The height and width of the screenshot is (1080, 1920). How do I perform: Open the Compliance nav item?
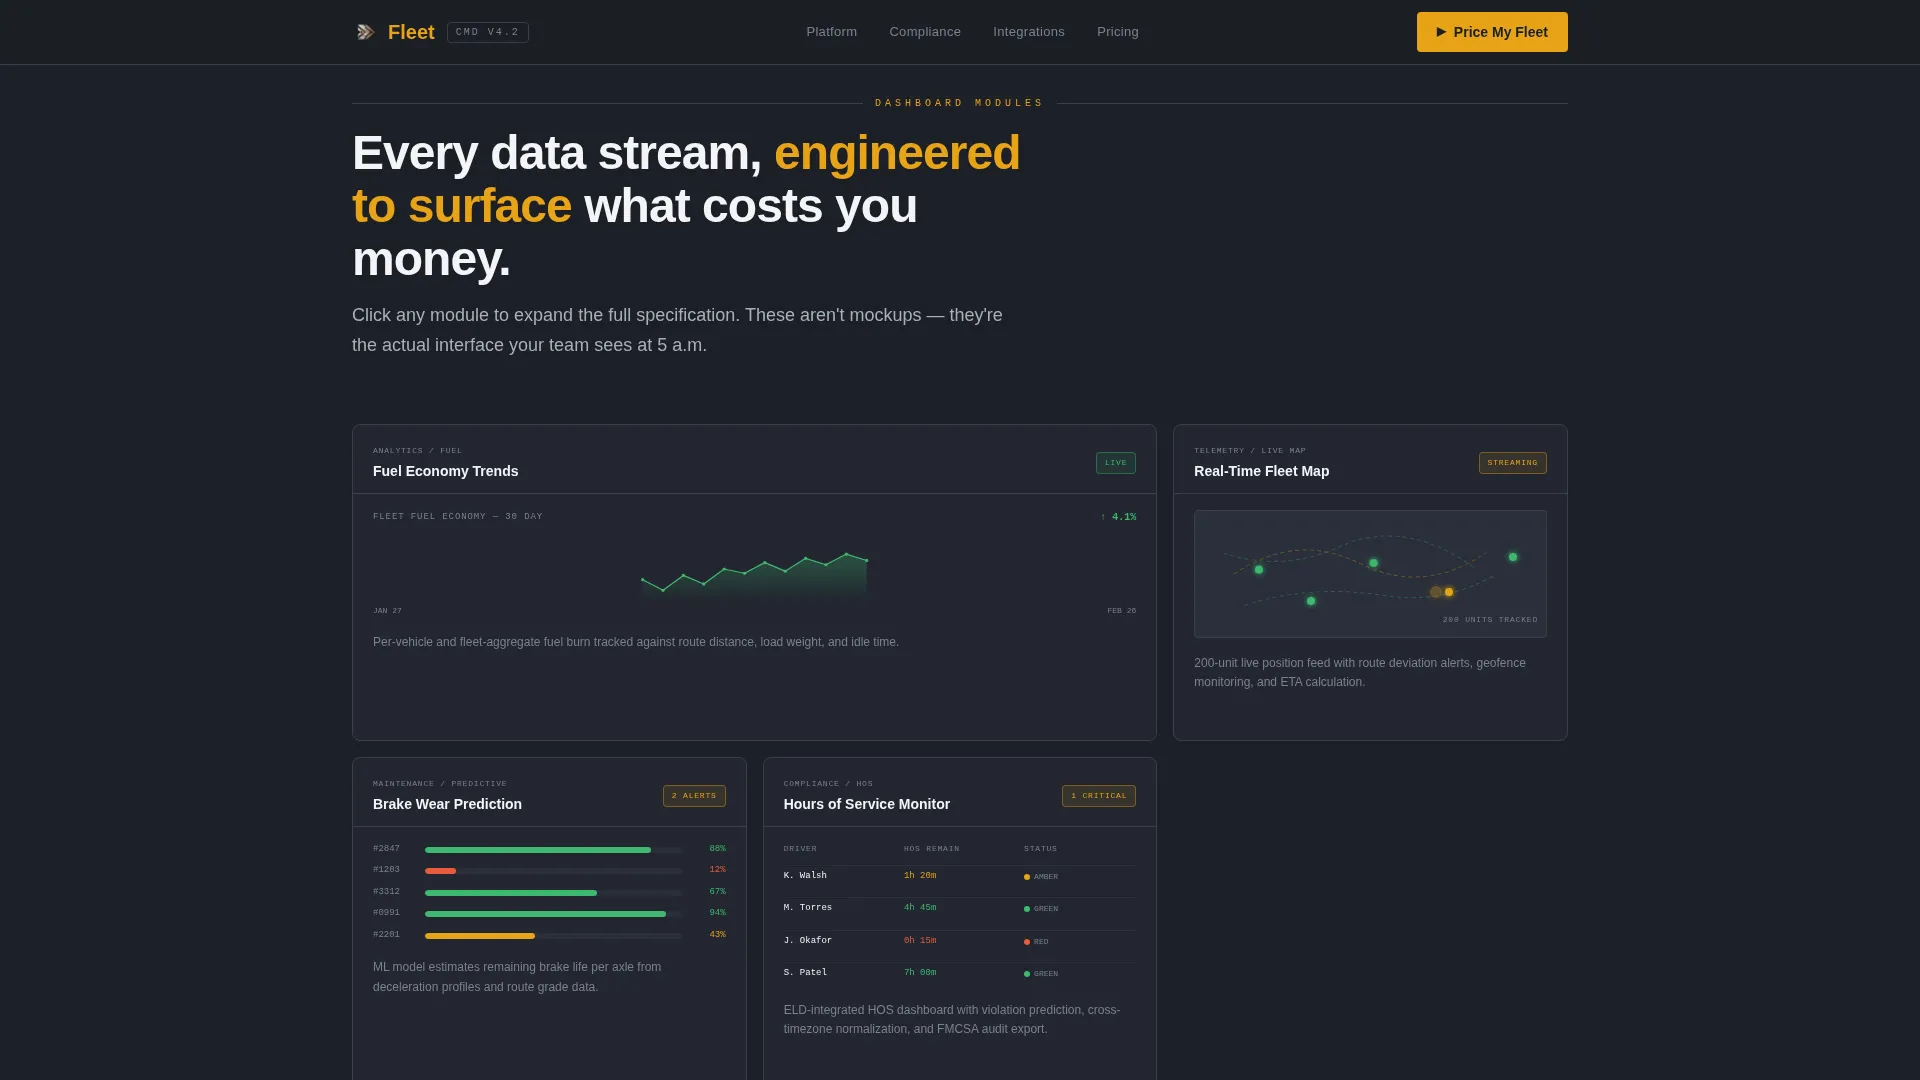pyautogui.click(x=925, y=32)
